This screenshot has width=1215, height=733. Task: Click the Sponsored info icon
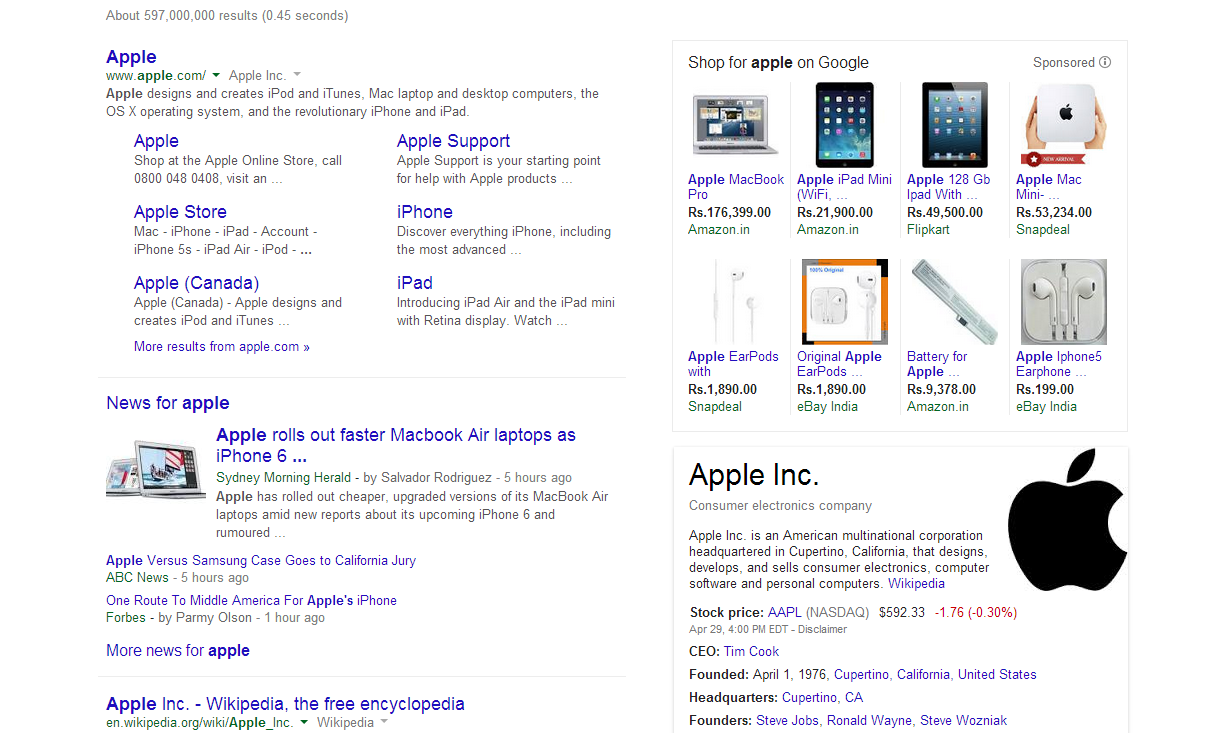coord(1105,62)
